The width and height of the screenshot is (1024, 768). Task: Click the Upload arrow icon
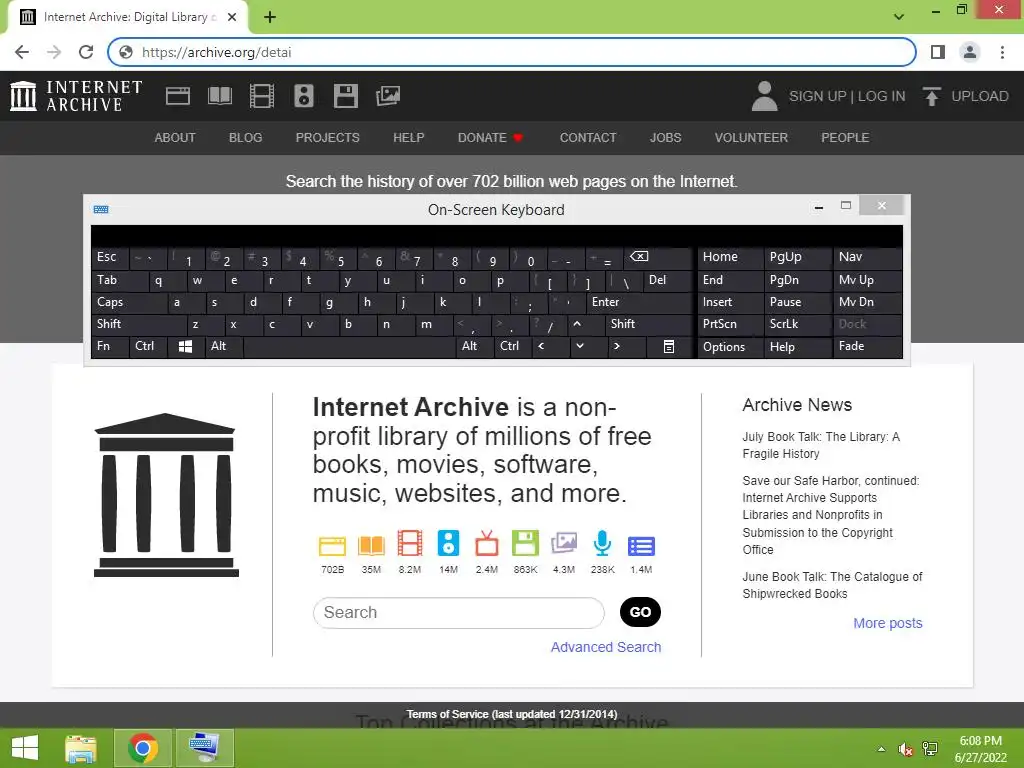(x=932, y=96)
